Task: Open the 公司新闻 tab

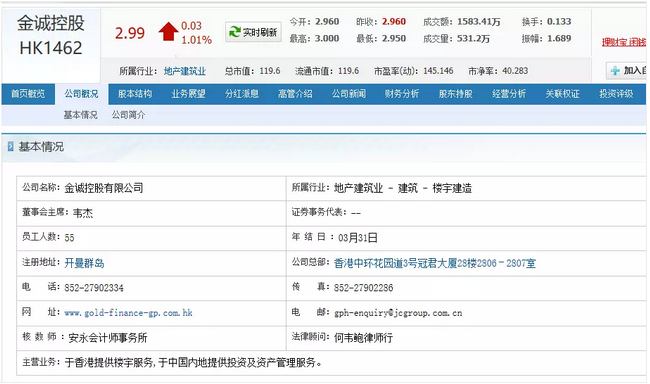Action: [x=349, y=94]
